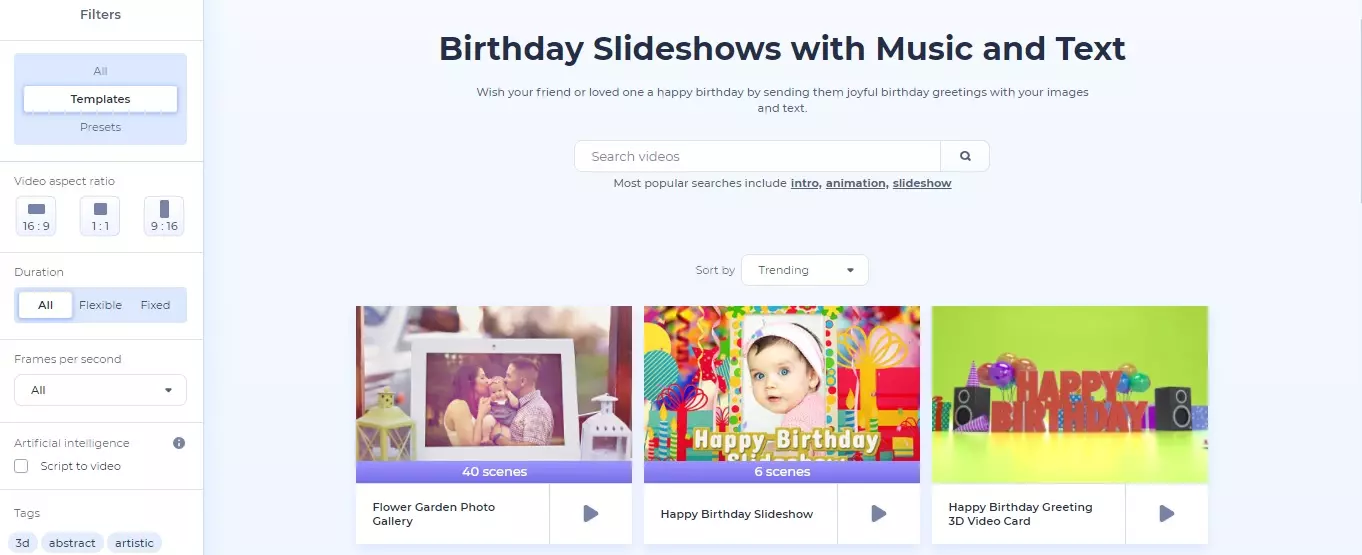Click the search magnifier icon button
This screenshot has width=1362, height=555.
coord(965,156)
